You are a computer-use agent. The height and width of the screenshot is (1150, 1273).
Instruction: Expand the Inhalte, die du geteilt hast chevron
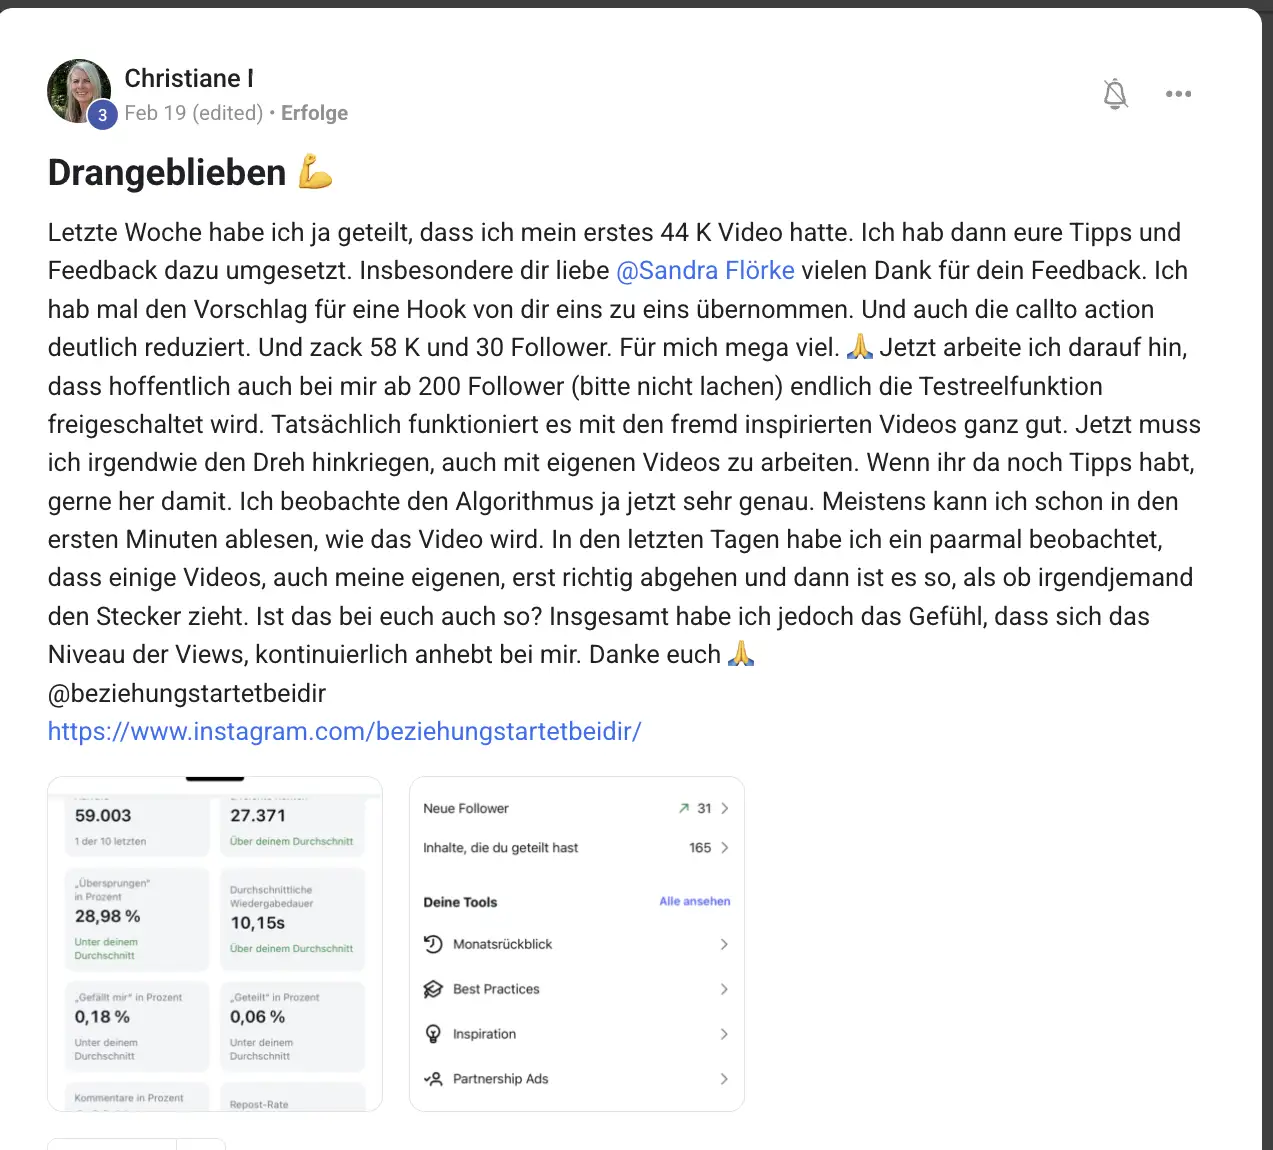(725, 848)
